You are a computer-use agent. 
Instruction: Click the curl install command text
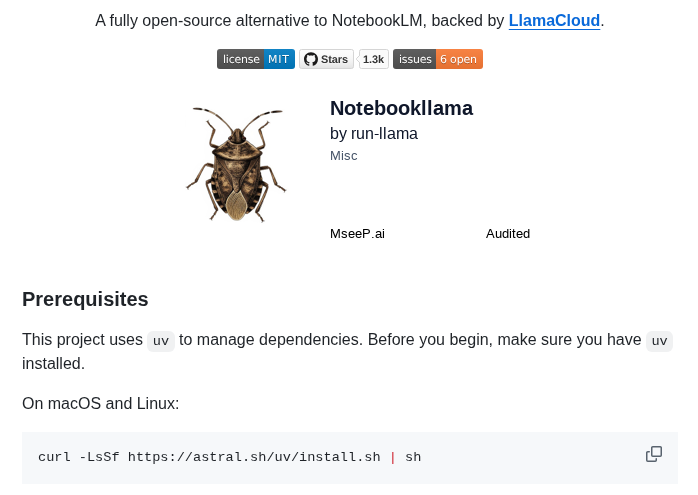(229, 457)
